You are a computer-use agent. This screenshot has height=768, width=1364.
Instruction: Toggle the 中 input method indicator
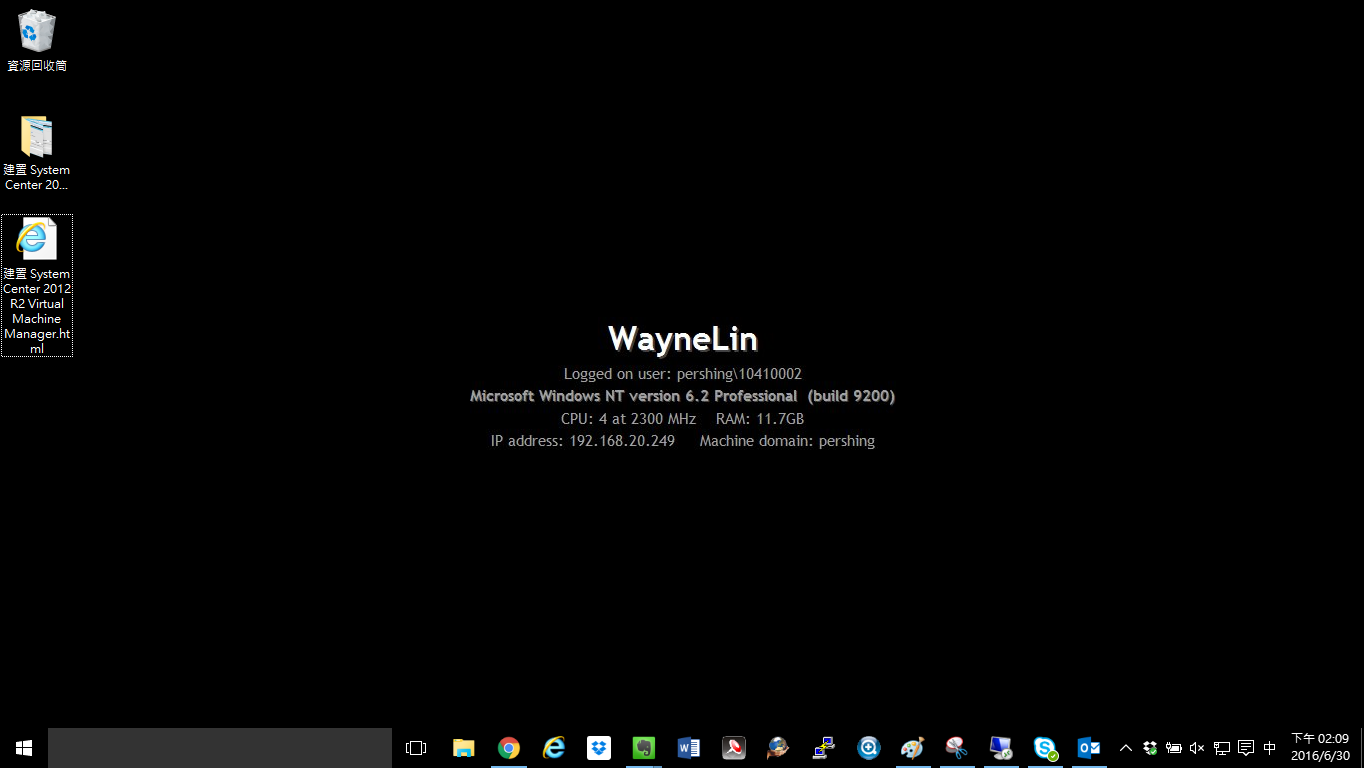coord(1270,748)
